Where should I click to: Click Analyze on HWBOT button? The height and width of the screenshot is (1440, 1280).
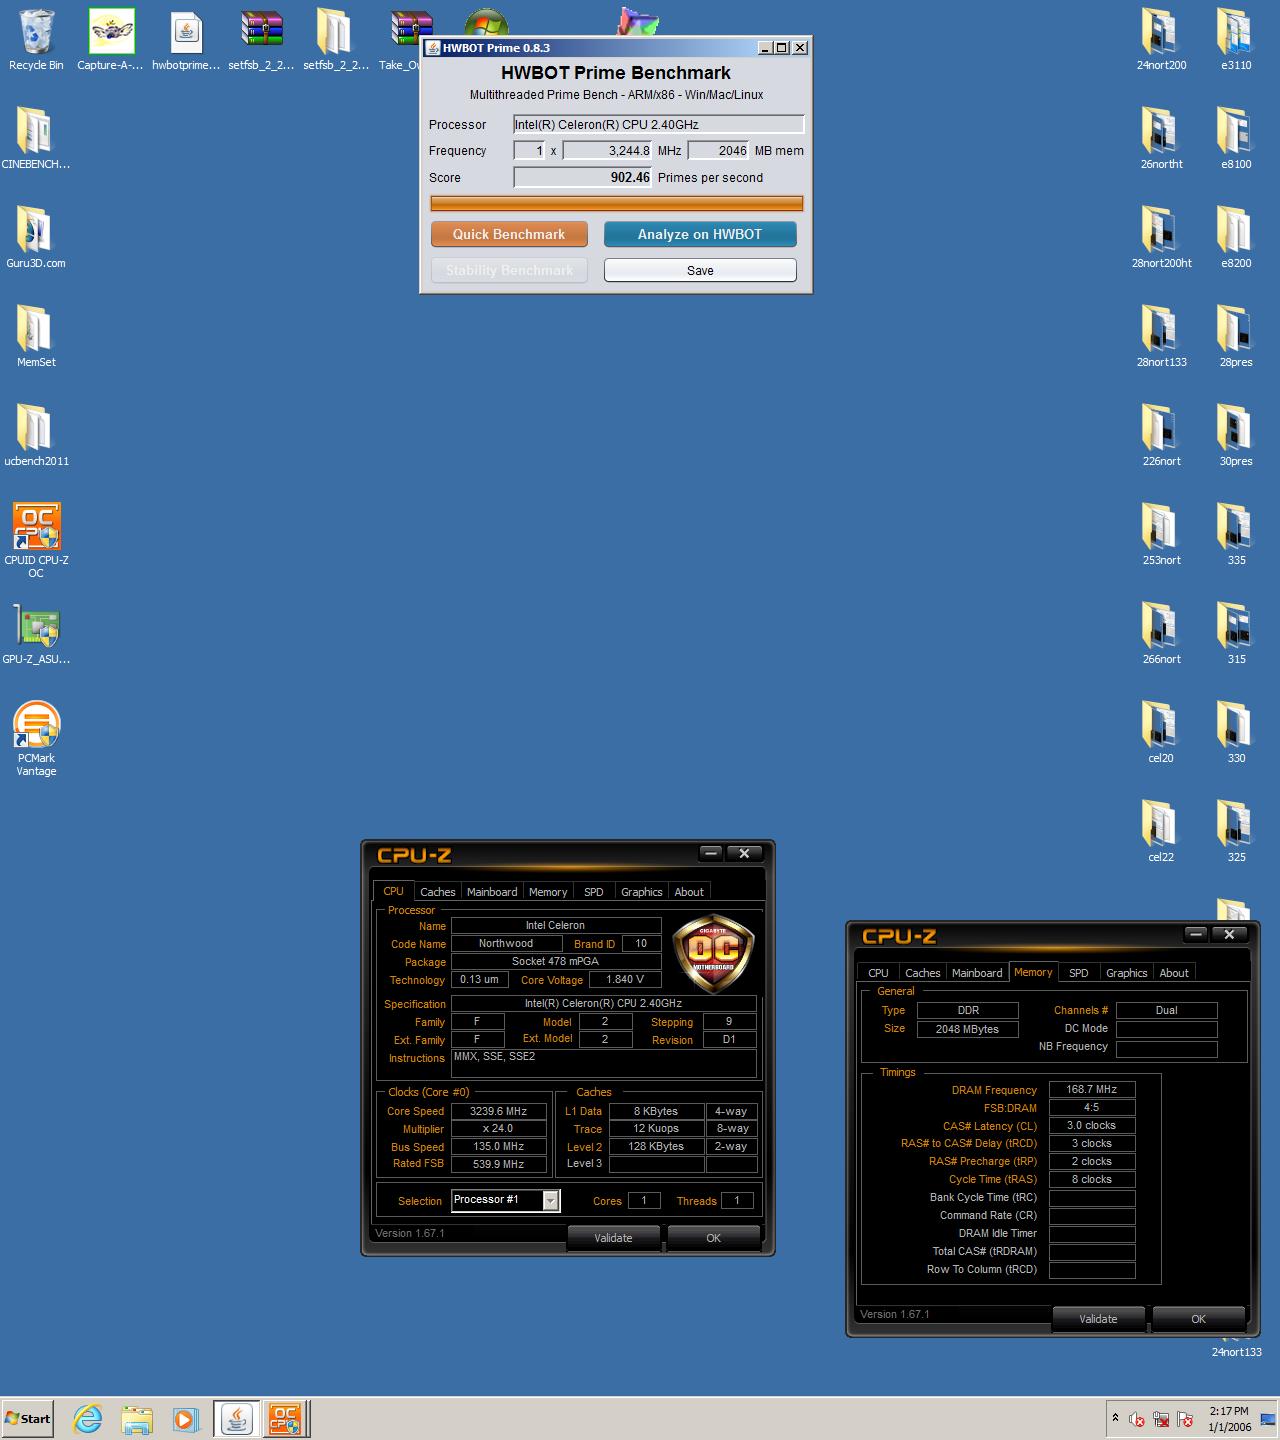point(700,234)
